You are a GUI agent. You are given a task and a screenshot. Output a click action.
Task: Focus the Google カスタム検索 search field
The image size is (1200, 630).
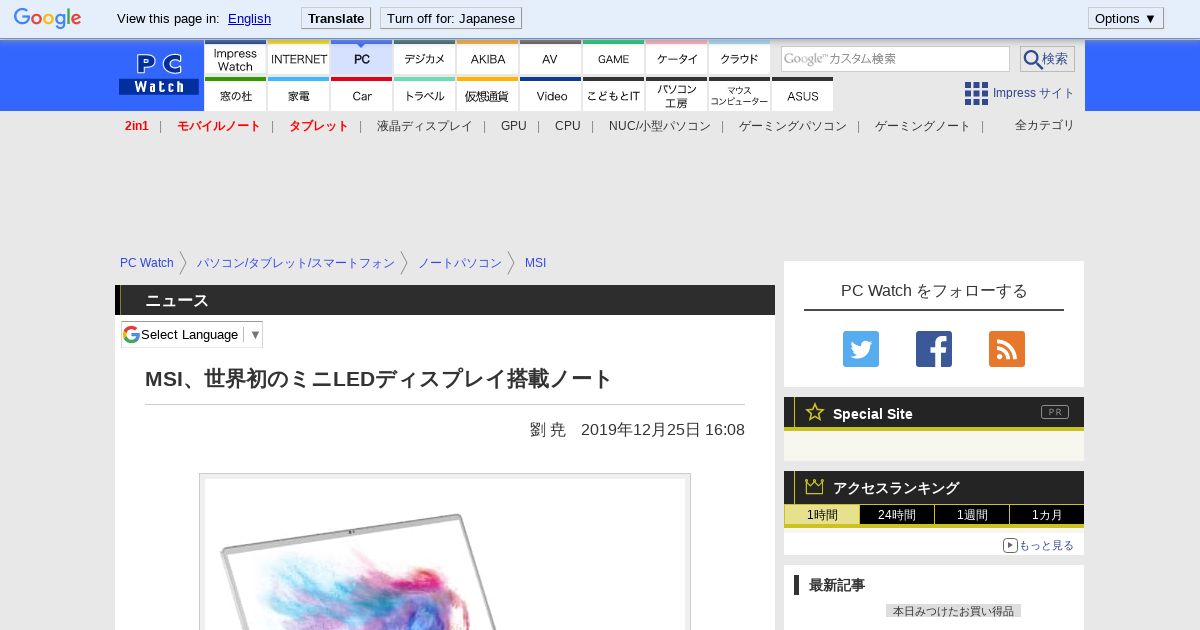(895, 59)
